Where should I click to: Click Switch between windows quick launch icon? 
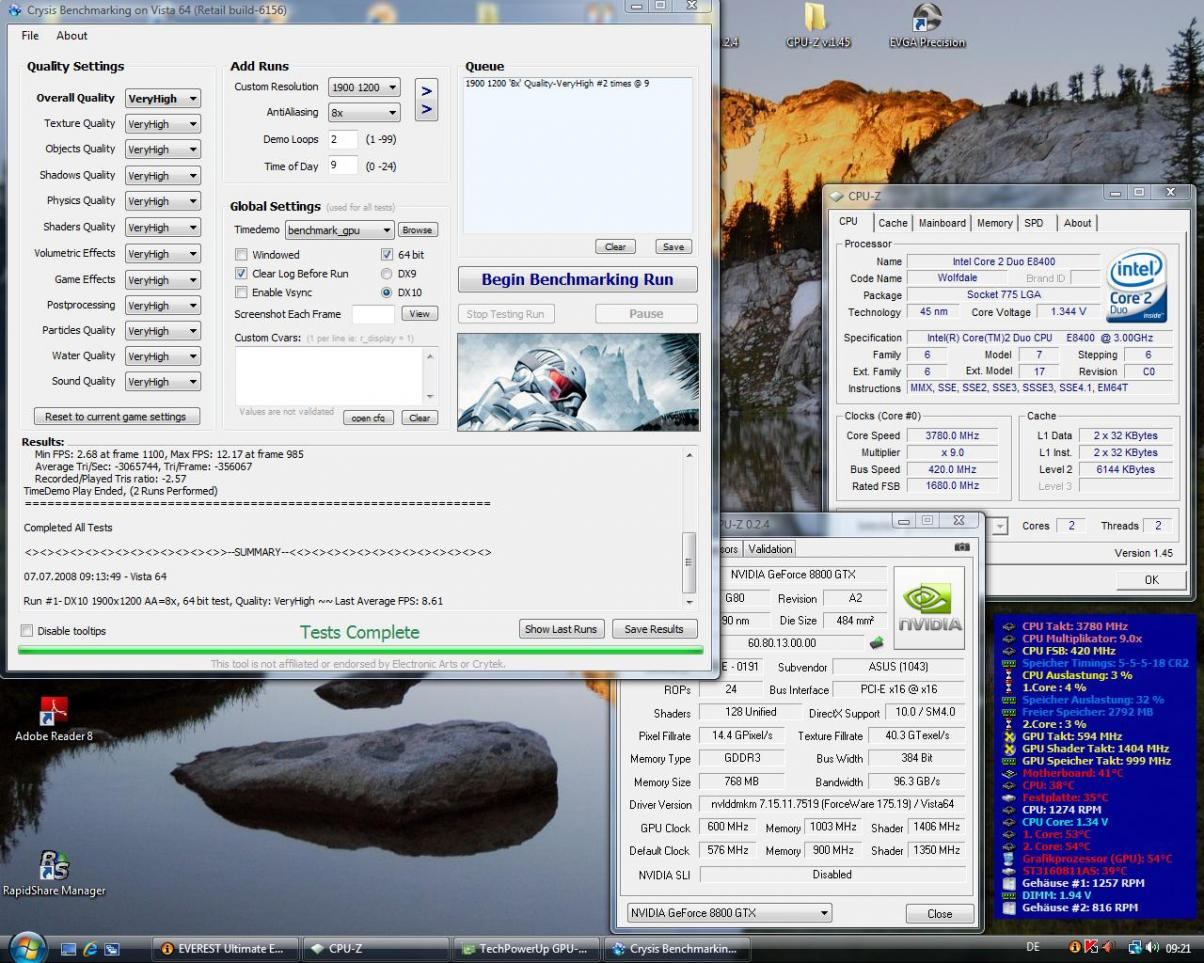coord(112,949)
